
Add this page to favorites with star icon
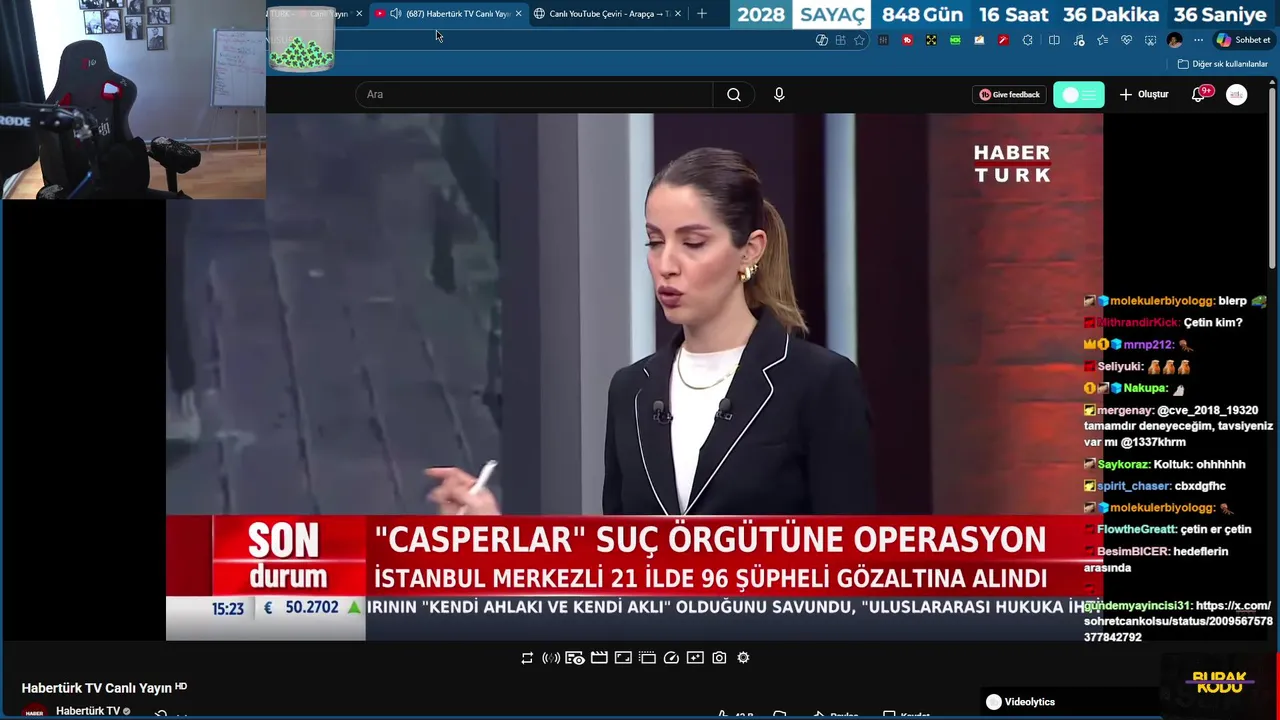859,40
